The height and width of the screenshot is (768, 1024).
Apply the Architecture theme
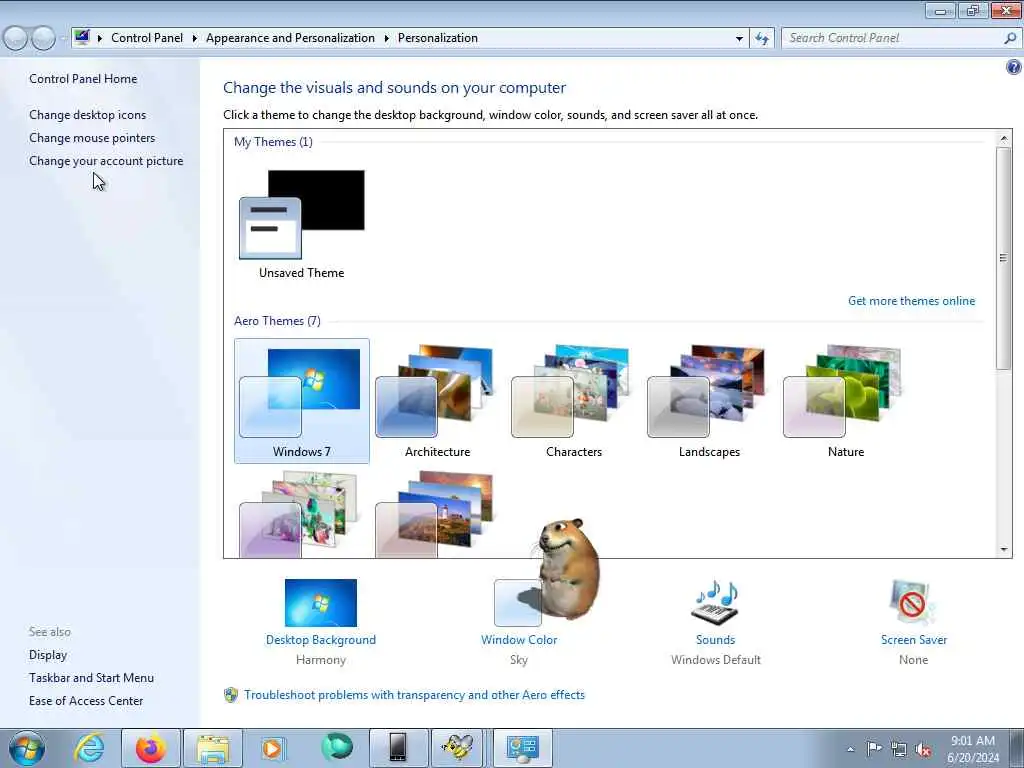click(x=437, y=401)
